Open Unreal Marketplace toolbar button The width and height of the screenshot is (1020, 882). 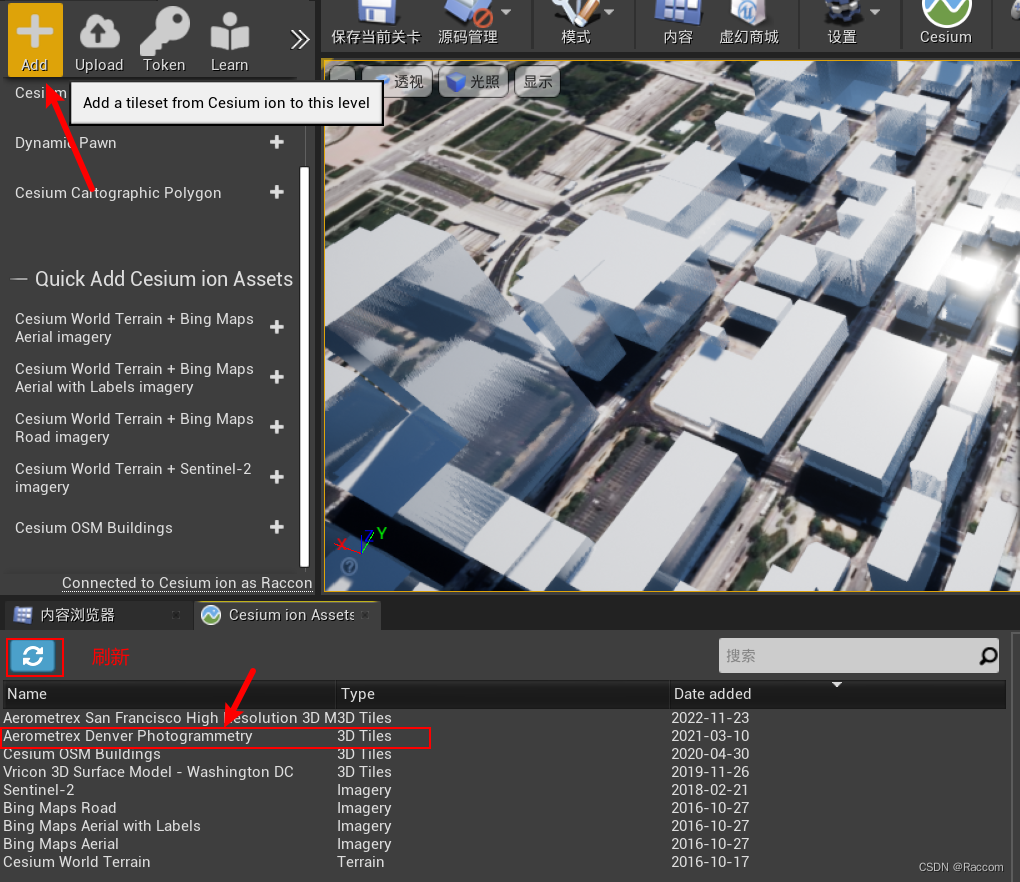tap(749, 24)
